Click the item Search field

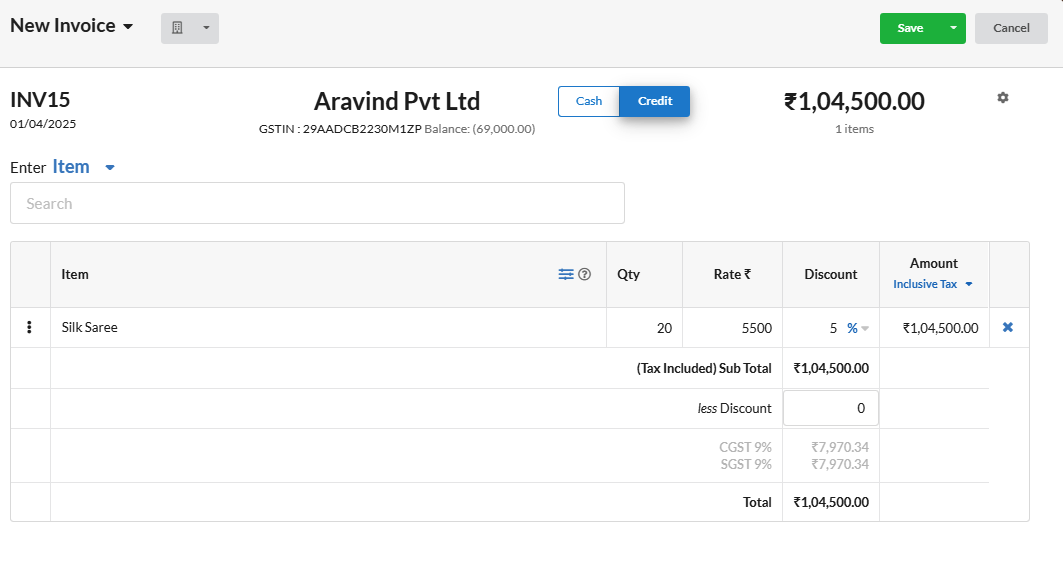(317, 203)
